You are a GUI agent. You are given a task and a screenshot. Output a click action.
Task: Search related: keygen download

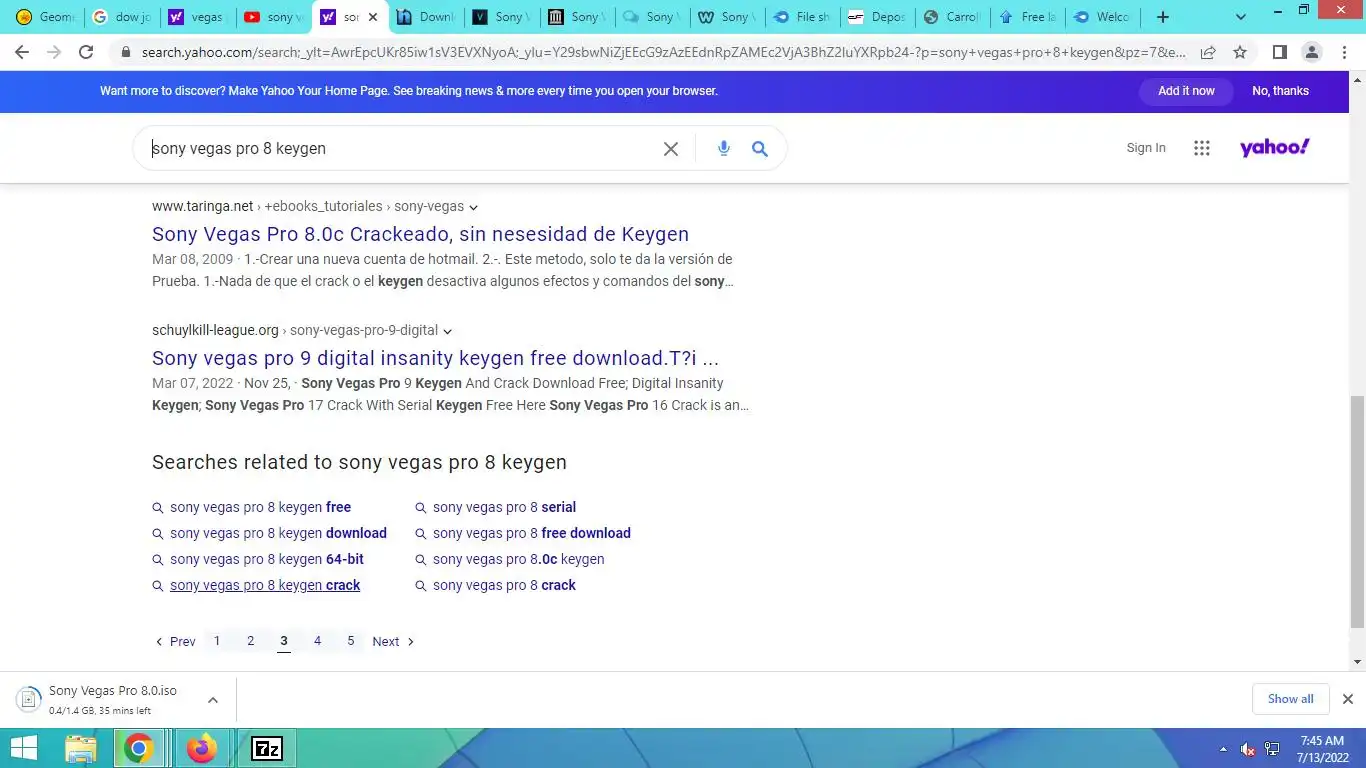[278, 533]
